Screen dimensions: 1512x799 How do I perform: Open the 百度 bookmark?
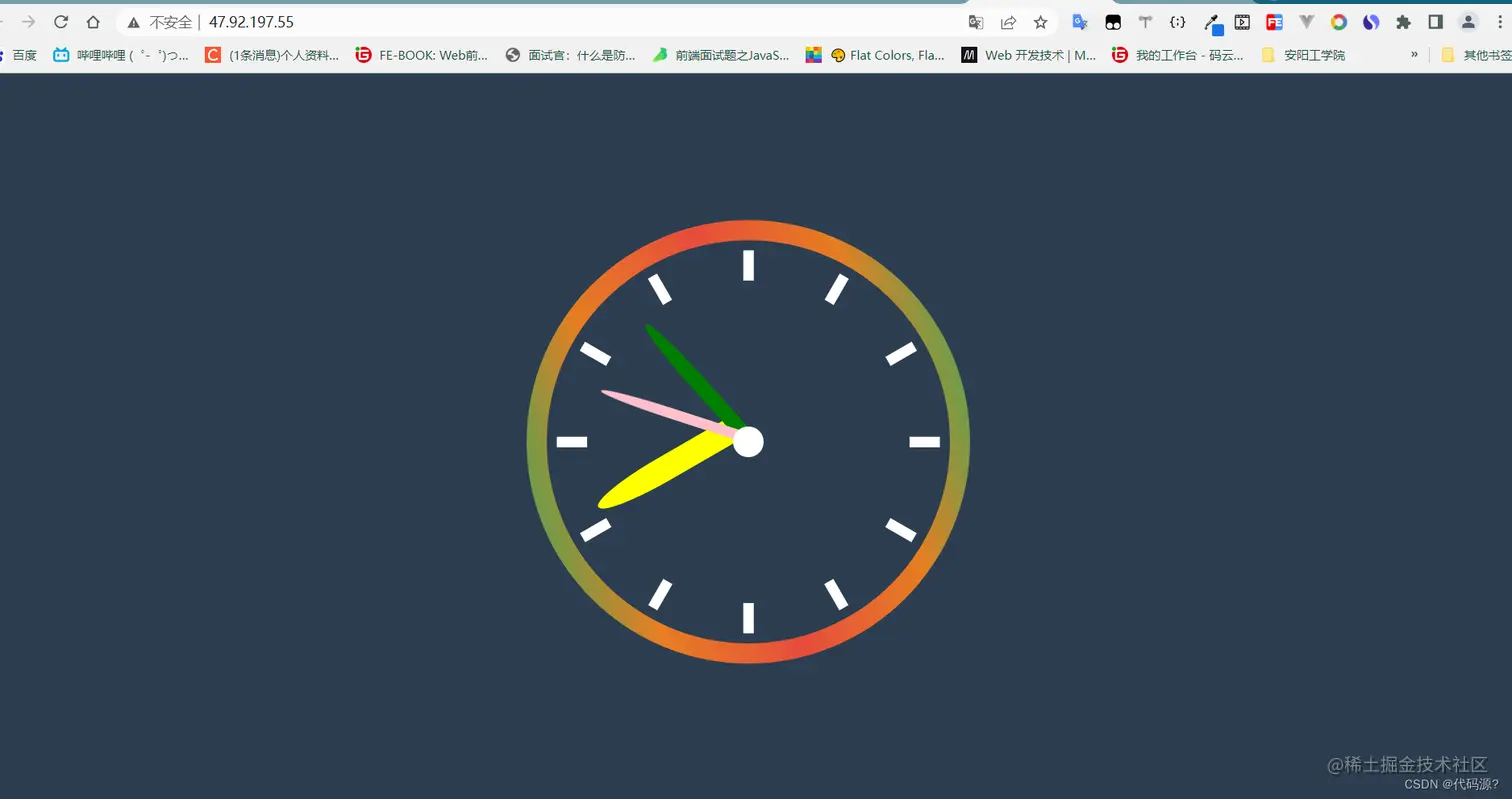click(x=18, y=55)
